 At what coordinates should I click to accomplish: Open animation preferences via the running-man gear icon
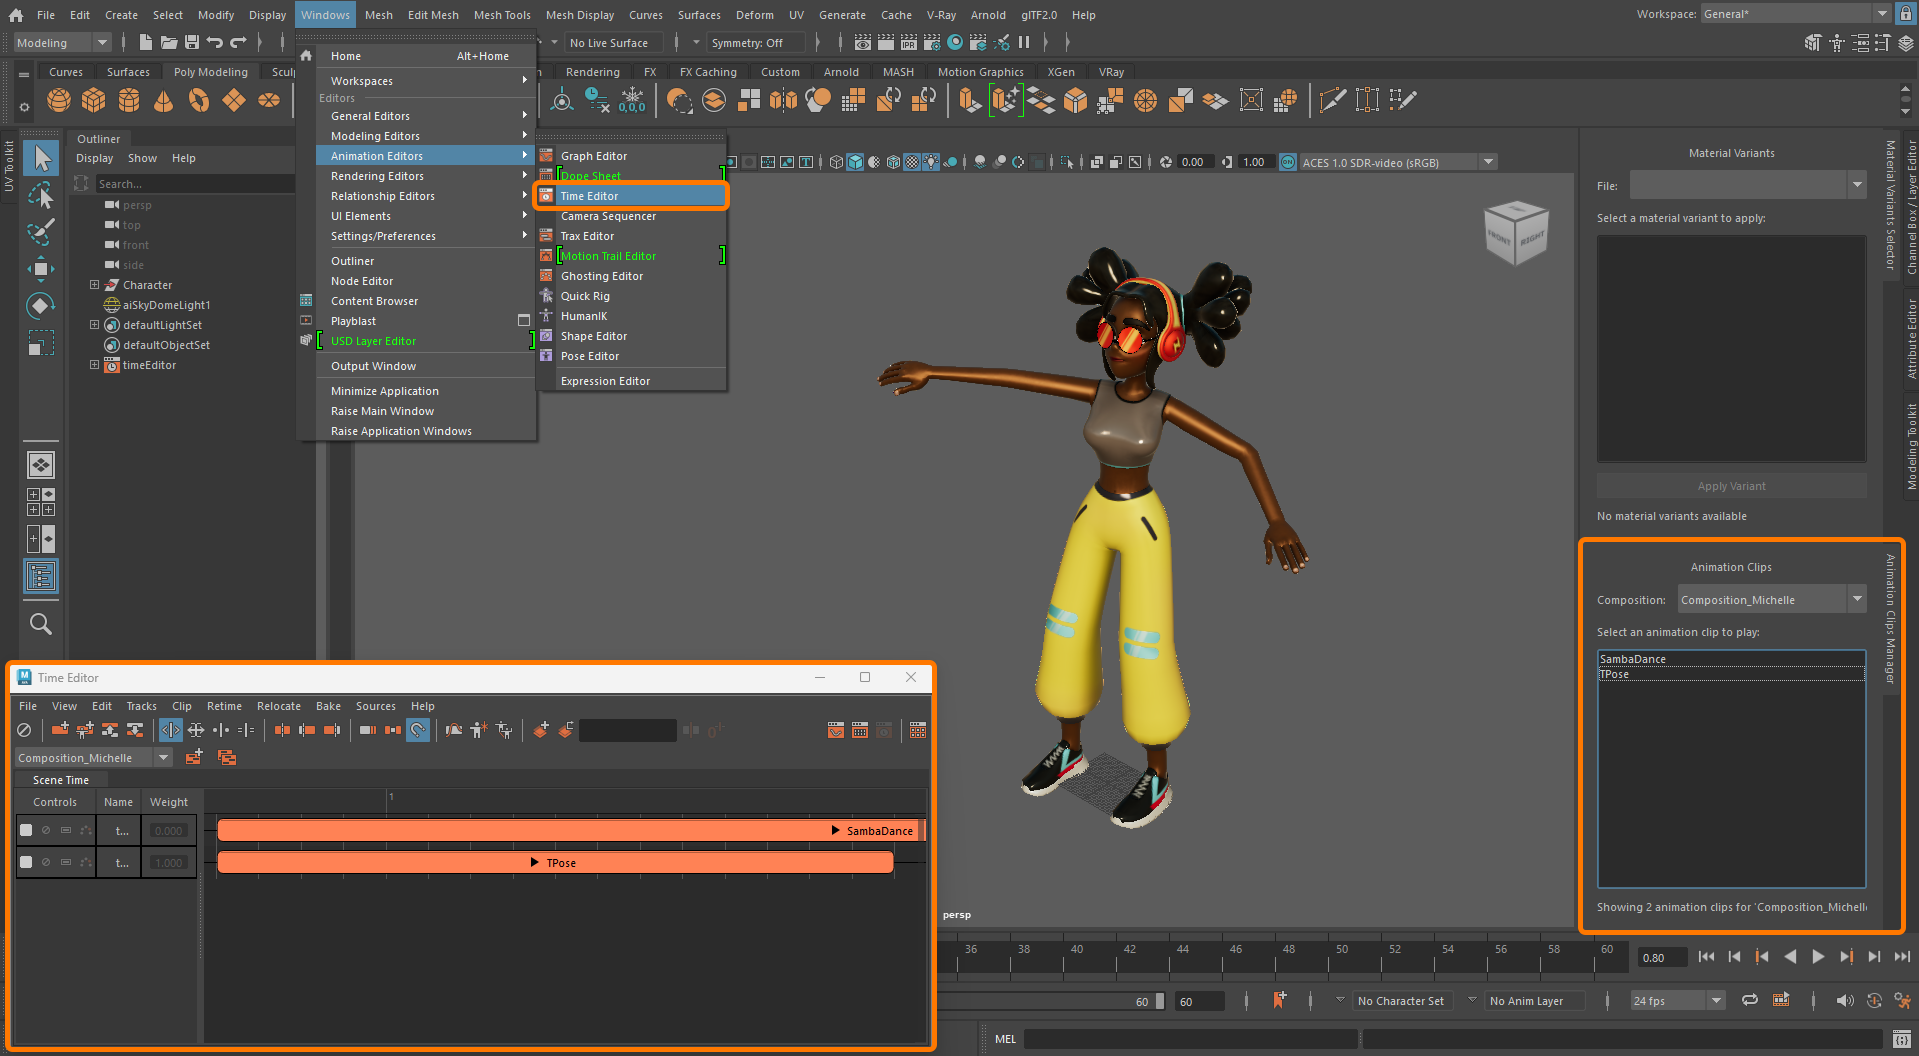point(1902,1000)
